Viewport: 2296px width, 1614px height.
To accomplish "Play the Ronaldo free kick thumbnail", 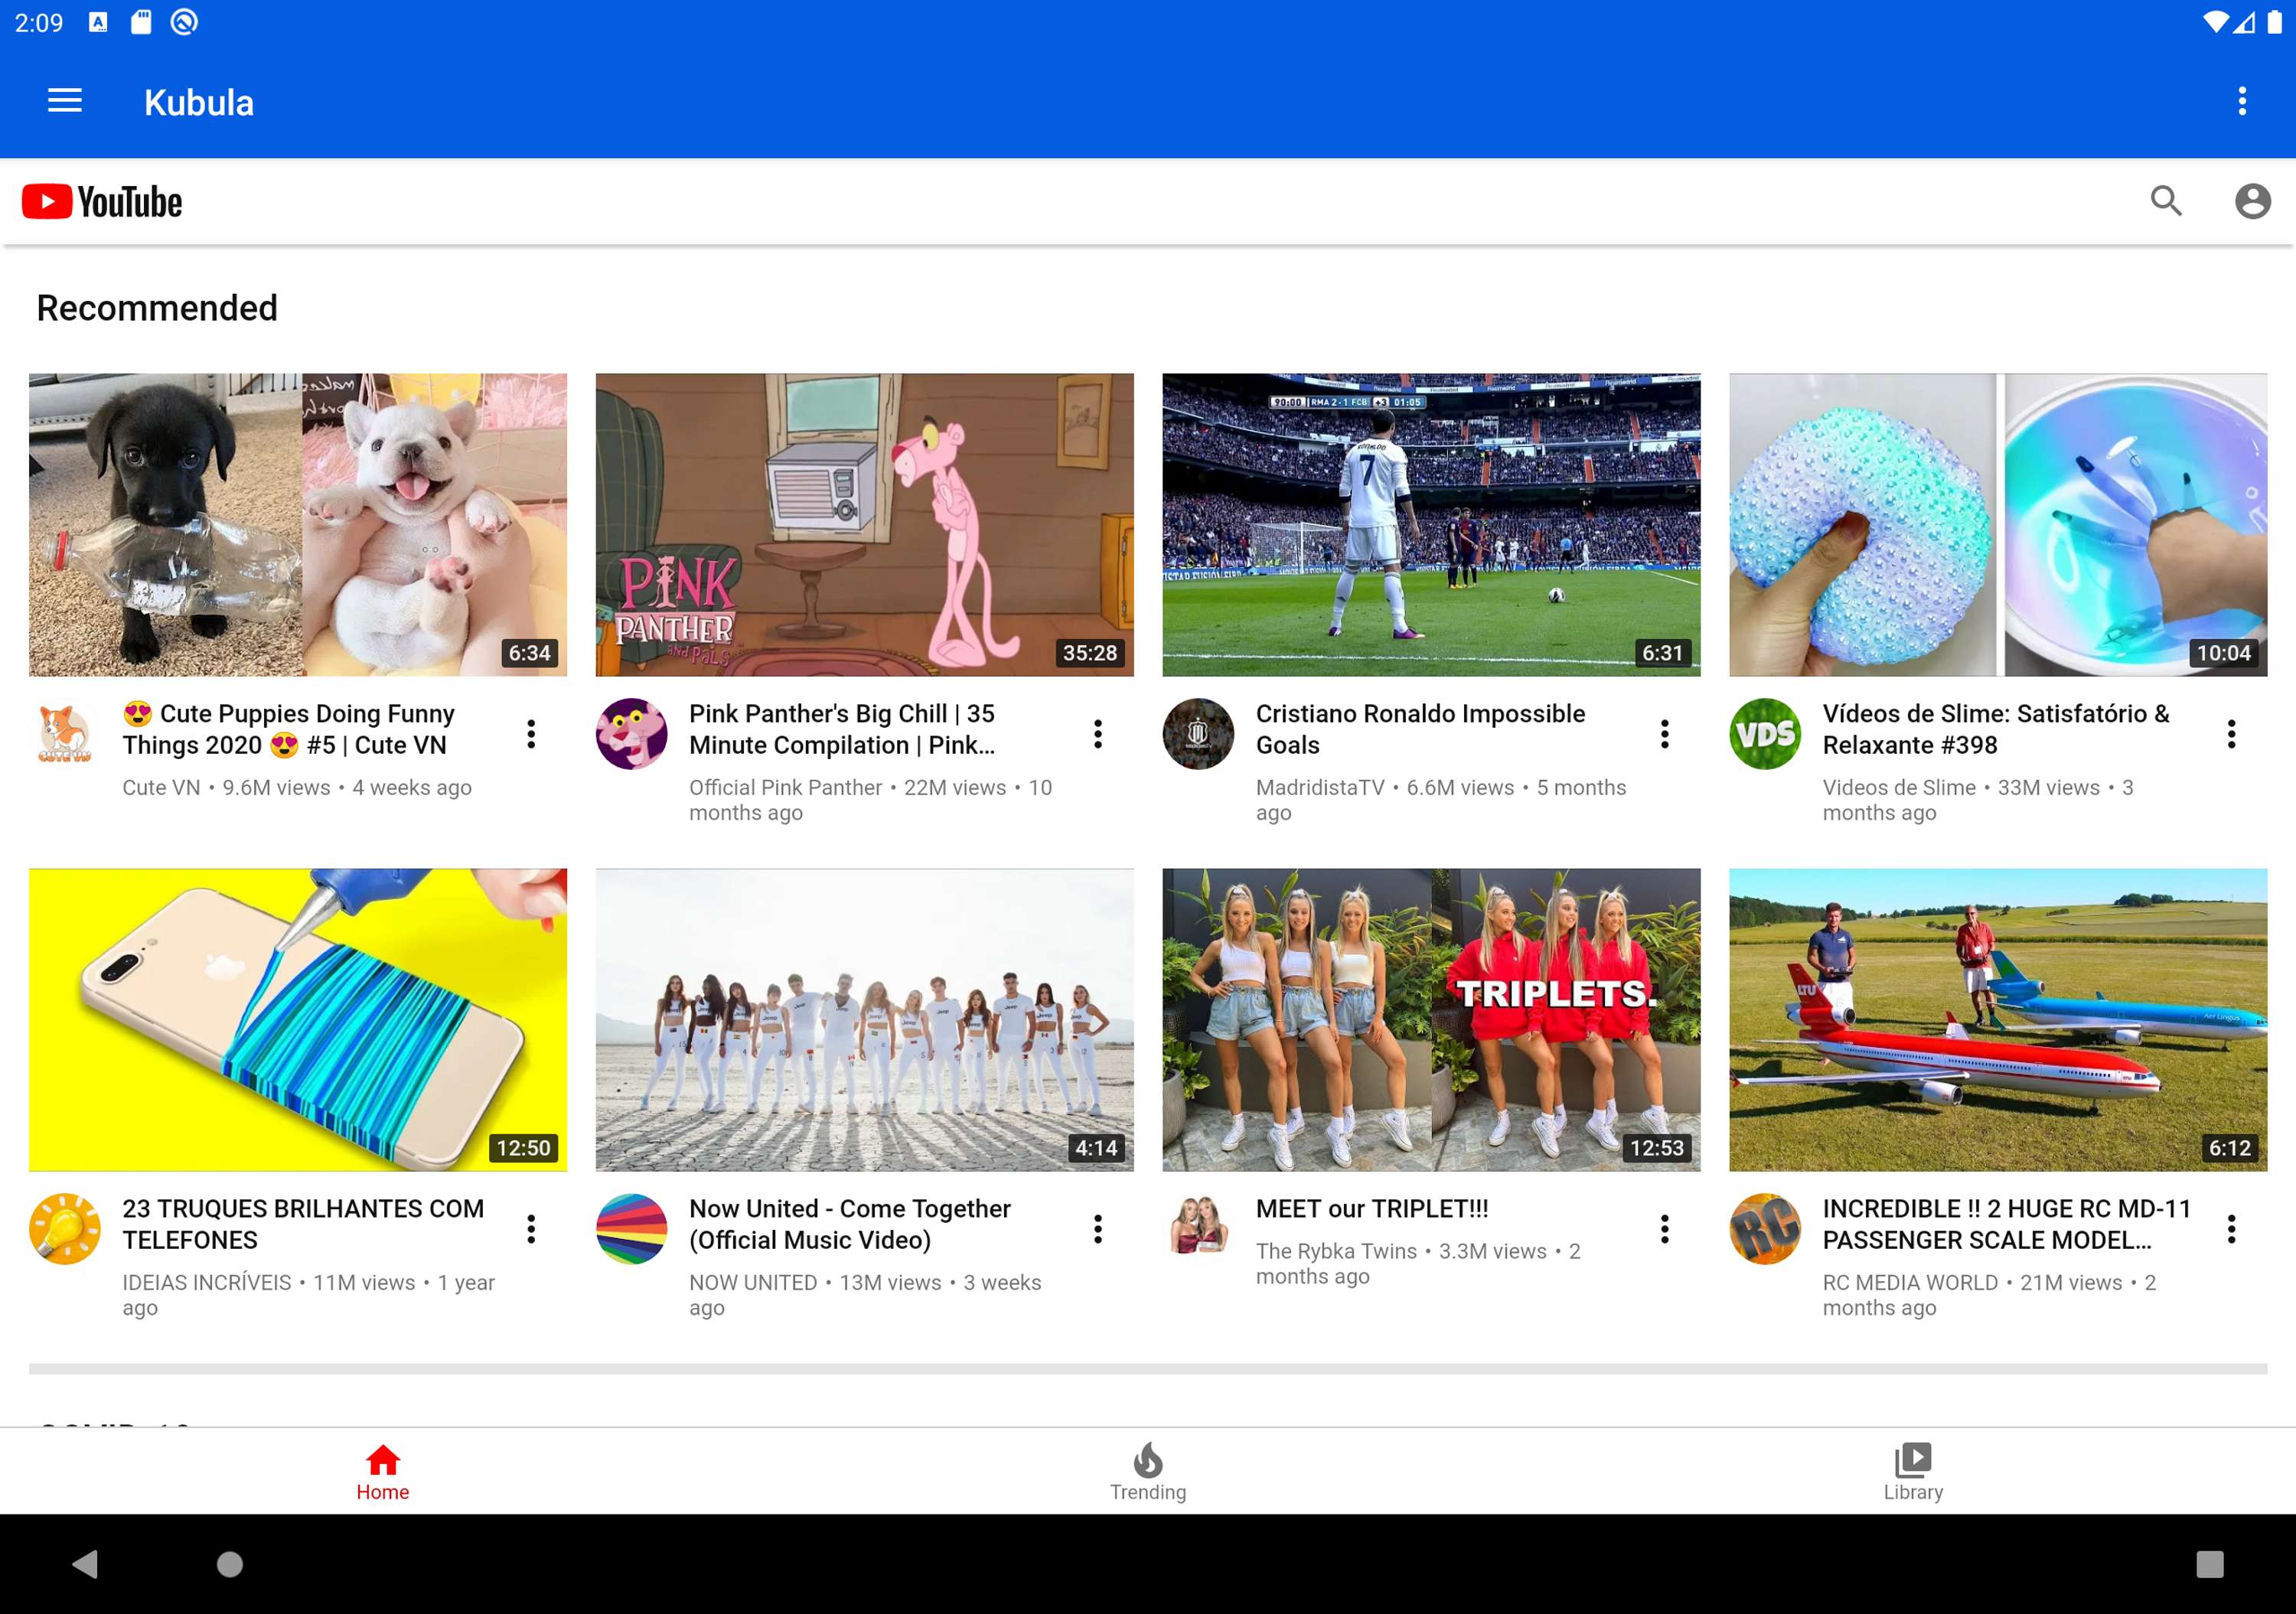I will pyautogui.click(x=1431, y=525).
